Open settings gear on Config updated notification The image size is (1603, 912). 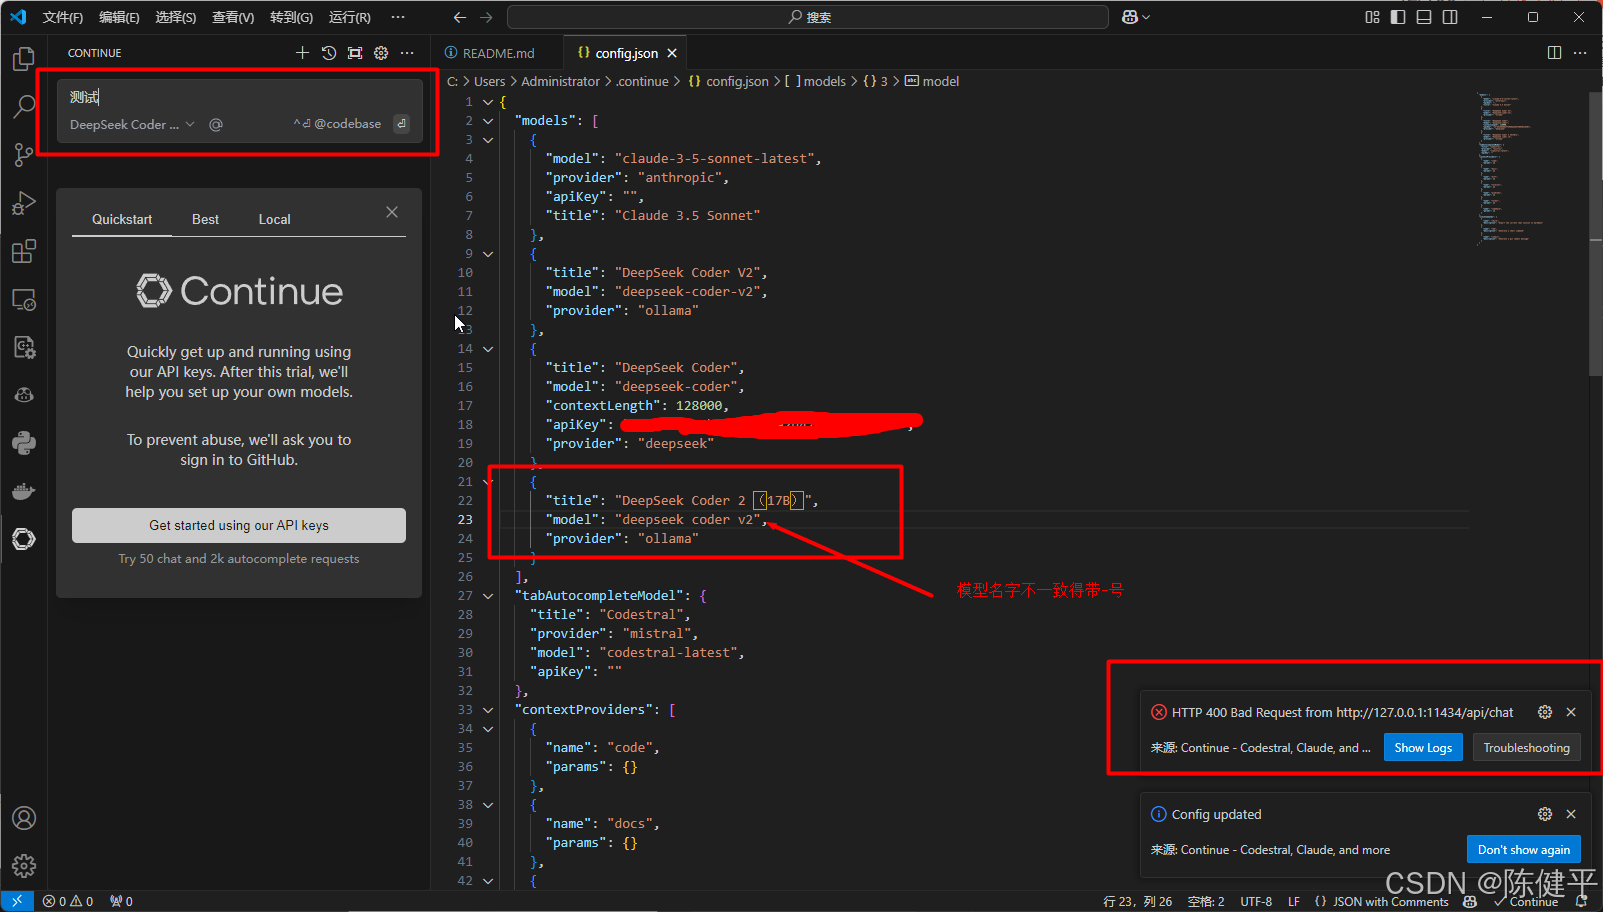point(1545,814)
